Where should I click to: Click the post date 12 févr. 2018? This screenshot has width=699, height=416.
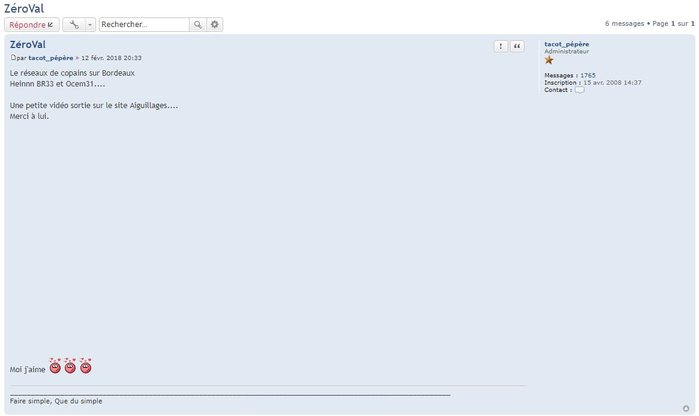tap(111, 58)
